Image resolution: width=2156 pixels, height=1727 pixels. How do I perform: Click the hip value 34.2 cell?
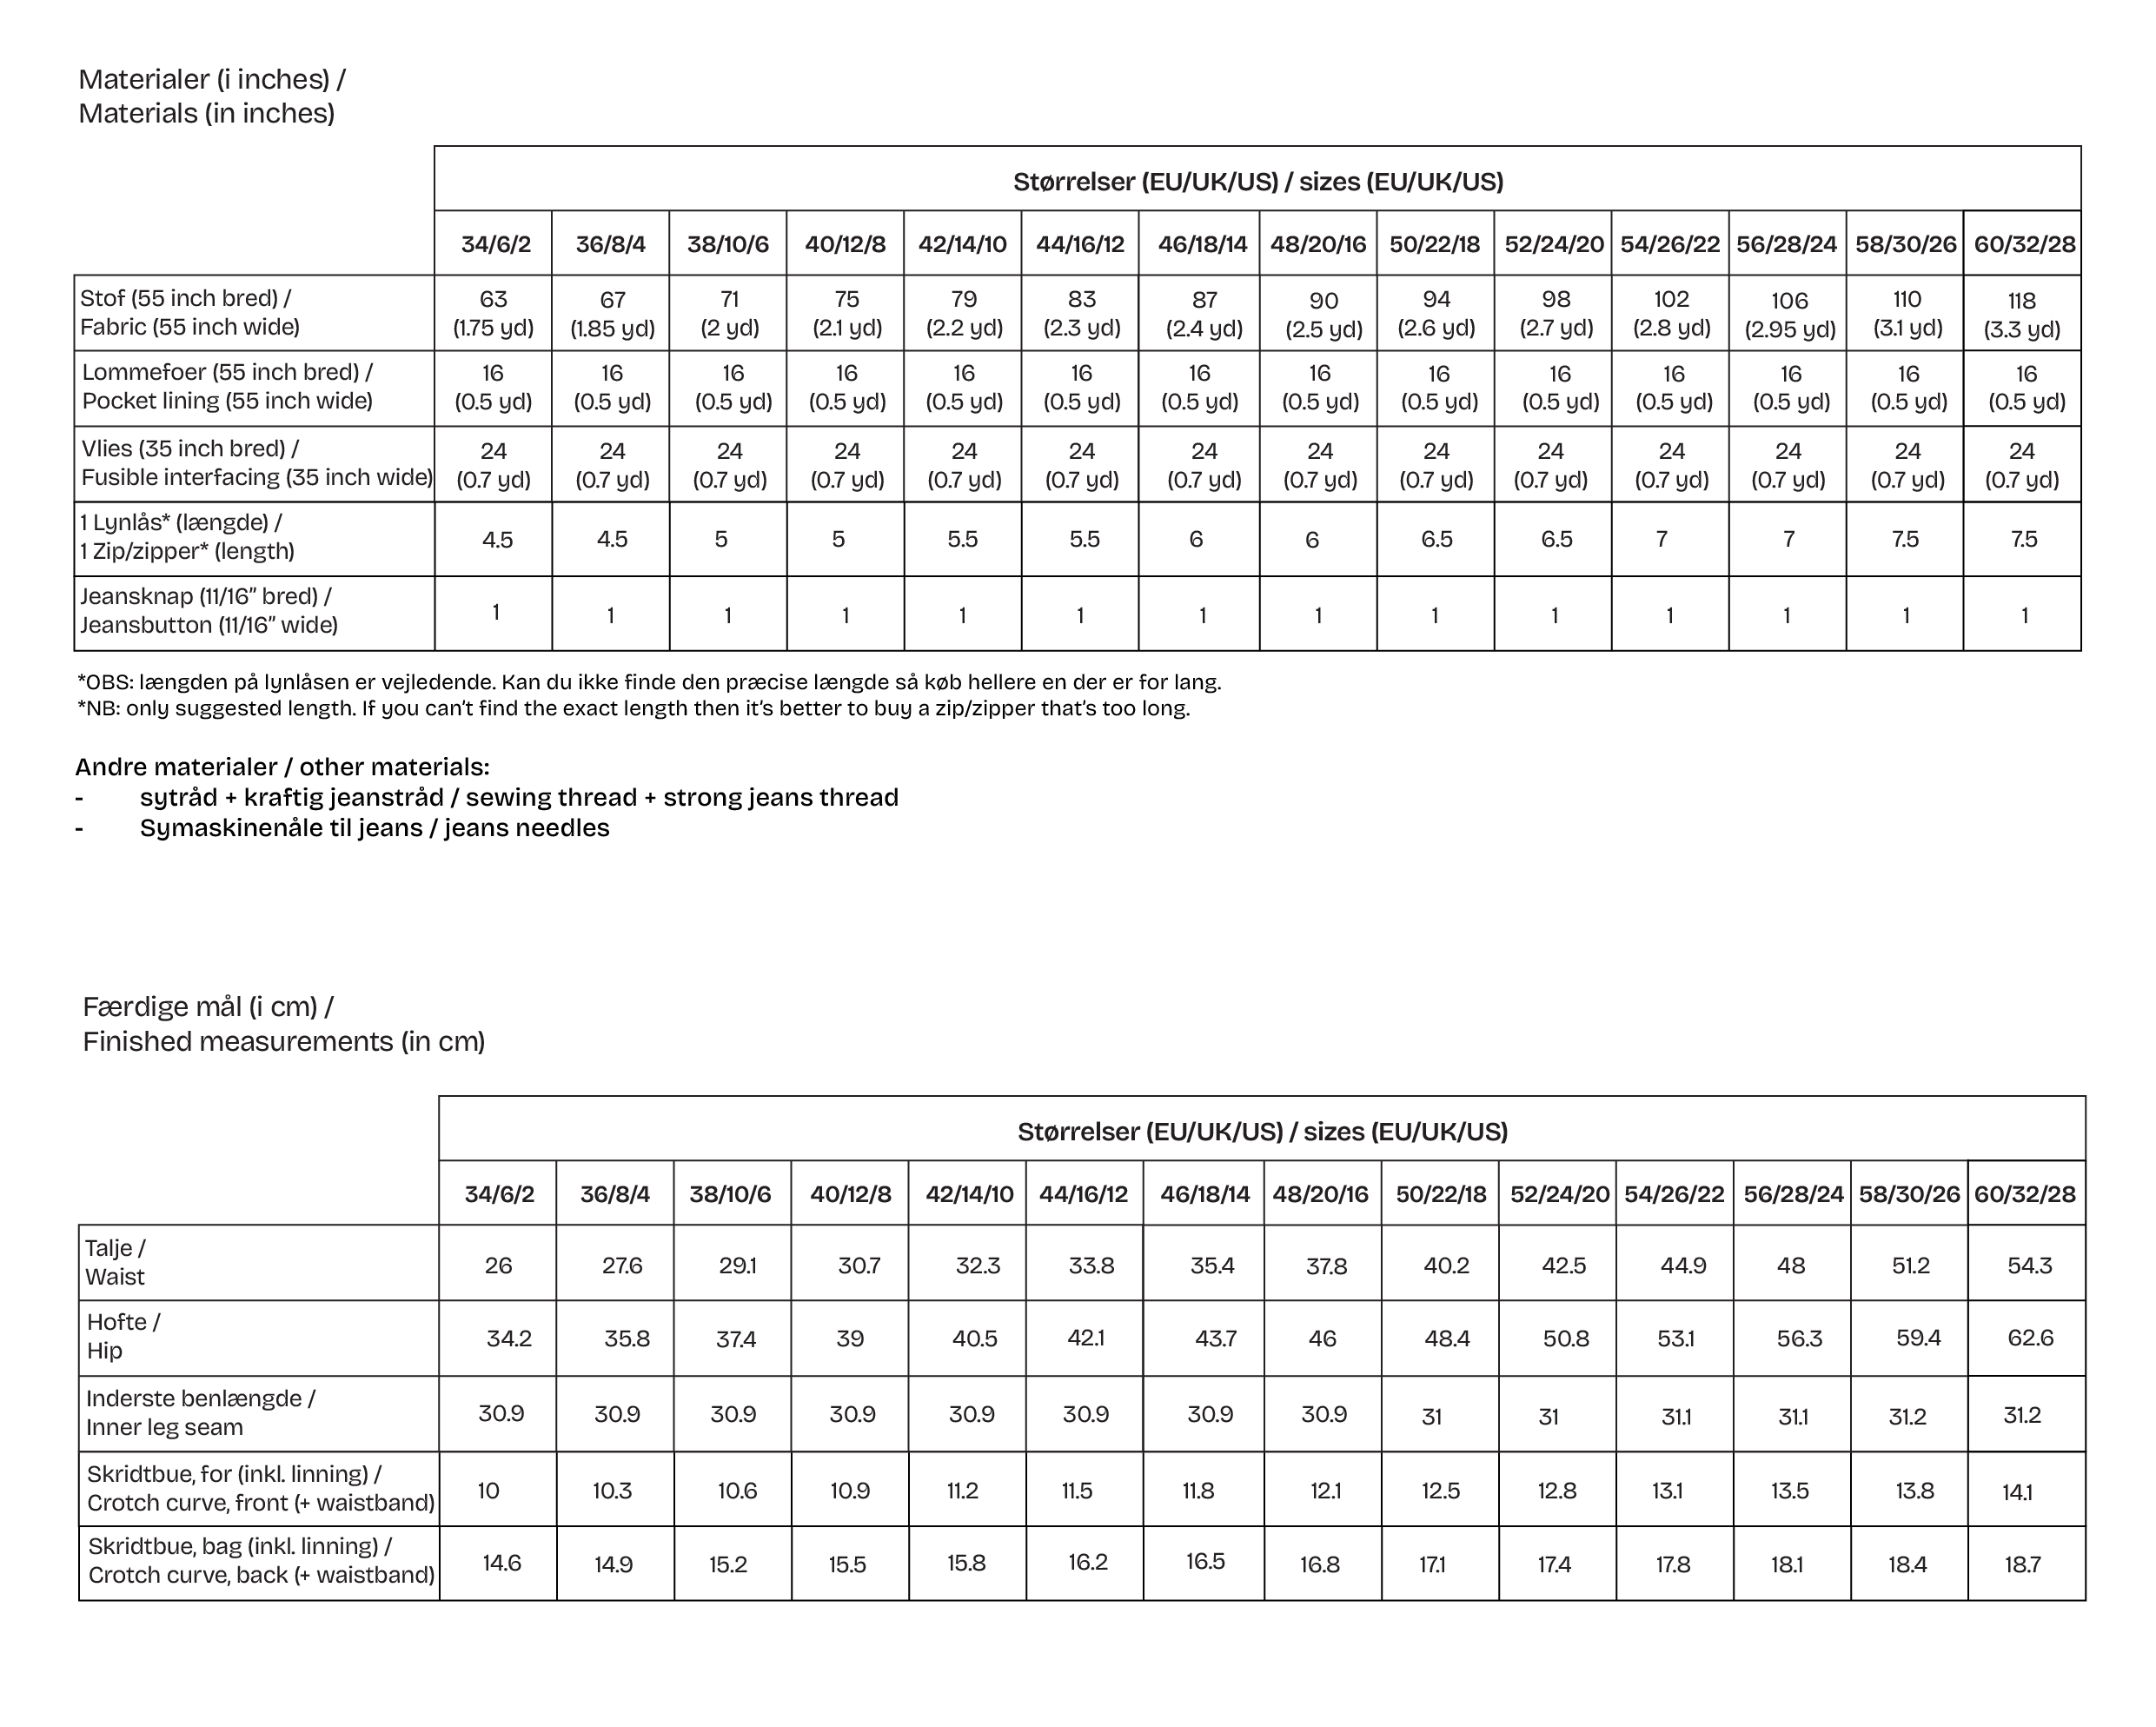pyautogui.click(x=508, y=1338)
